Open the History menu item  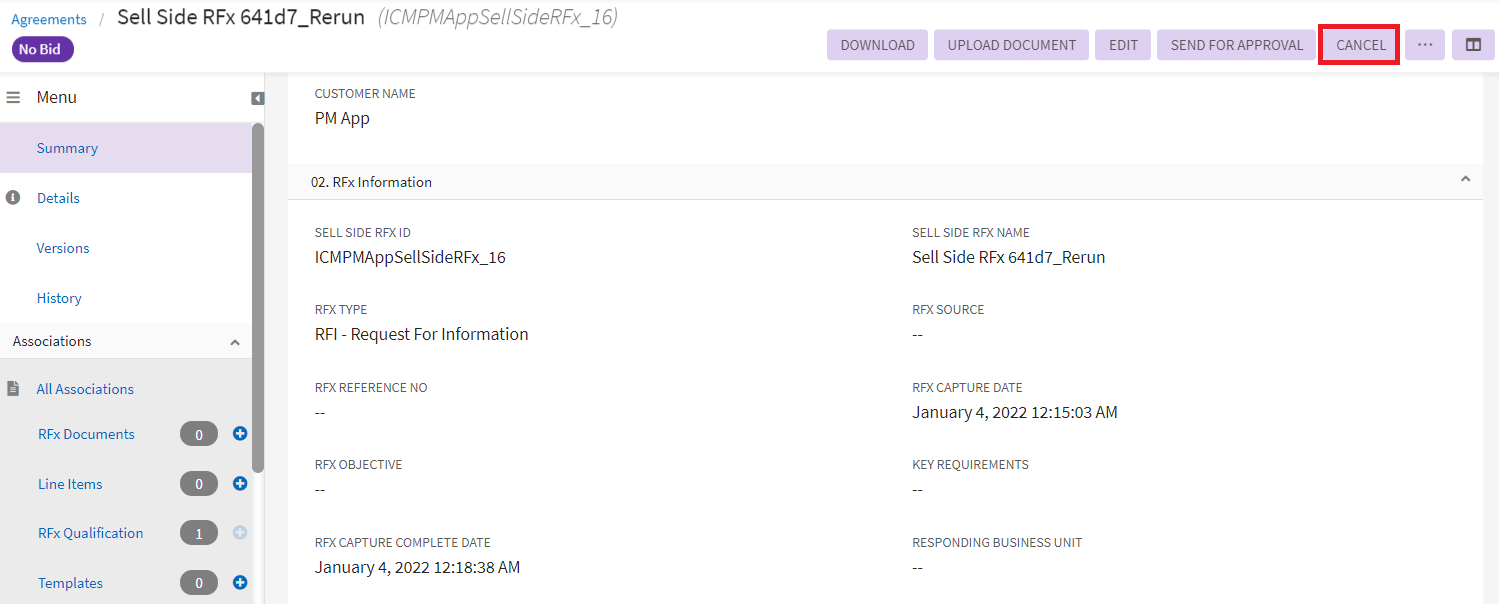[59, 298]
